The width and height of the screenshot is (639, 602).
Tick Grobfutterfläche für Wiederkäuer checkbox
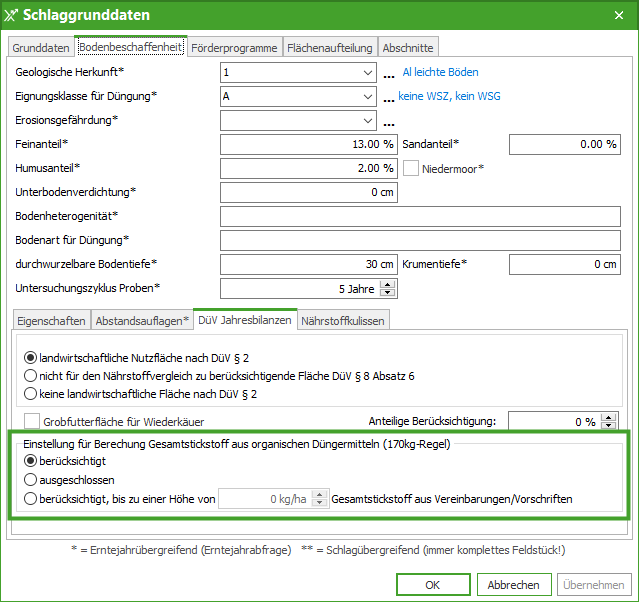32,421
